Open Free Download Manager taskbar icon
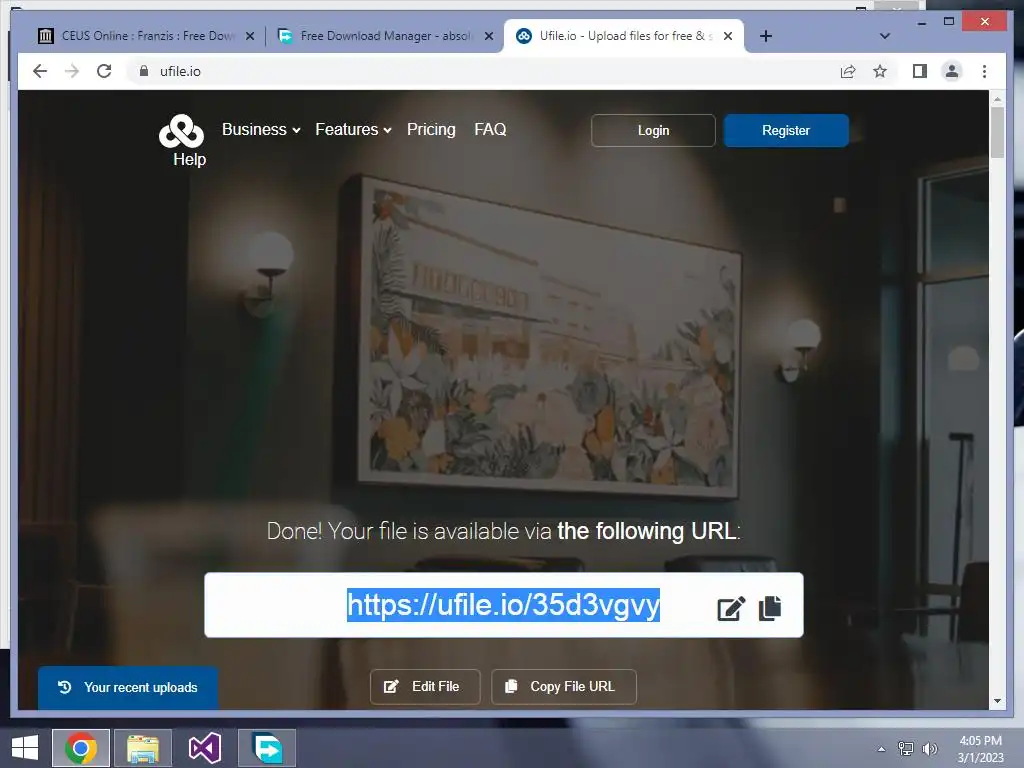This screenshot has height=768, width=1024. (267, 748)
